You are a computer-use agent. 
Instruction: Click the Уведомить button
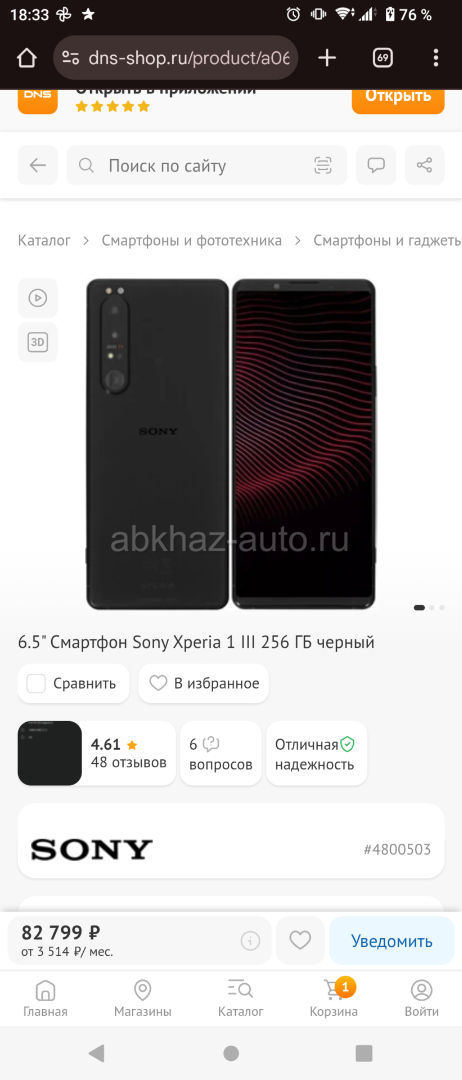click(x=392, y=940)
